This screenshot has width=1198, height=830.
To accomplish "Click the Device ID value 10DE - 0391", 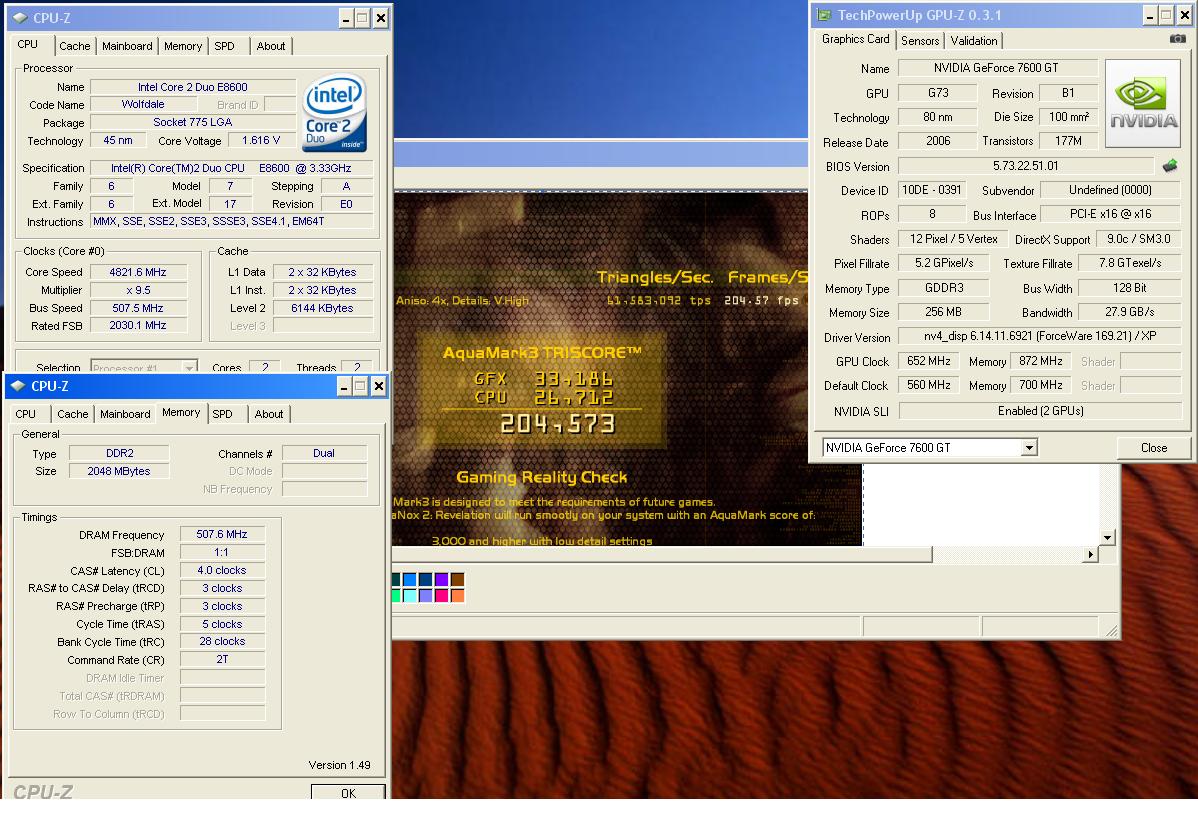I will click(932, 190).
